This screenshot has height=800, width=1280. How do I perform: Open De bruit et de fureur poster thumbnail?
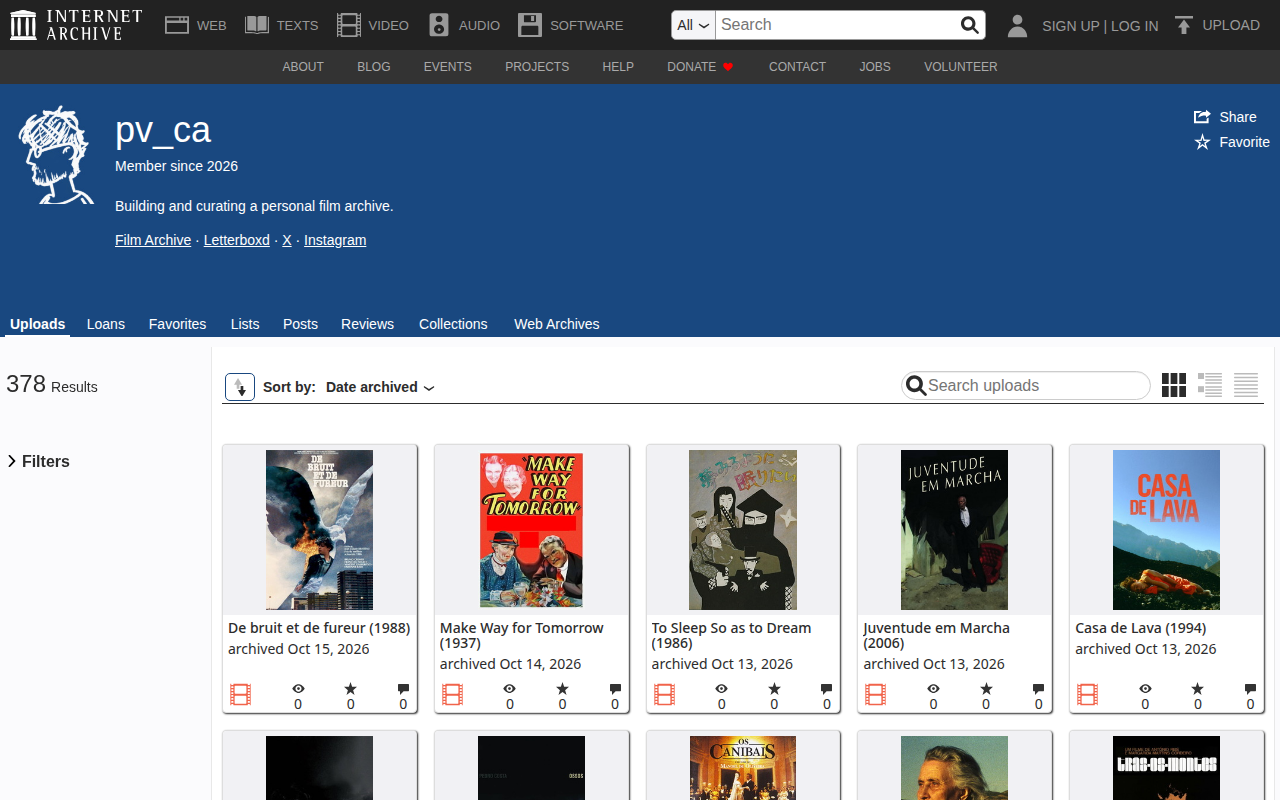pyautogui.click(x=319, y=530)
